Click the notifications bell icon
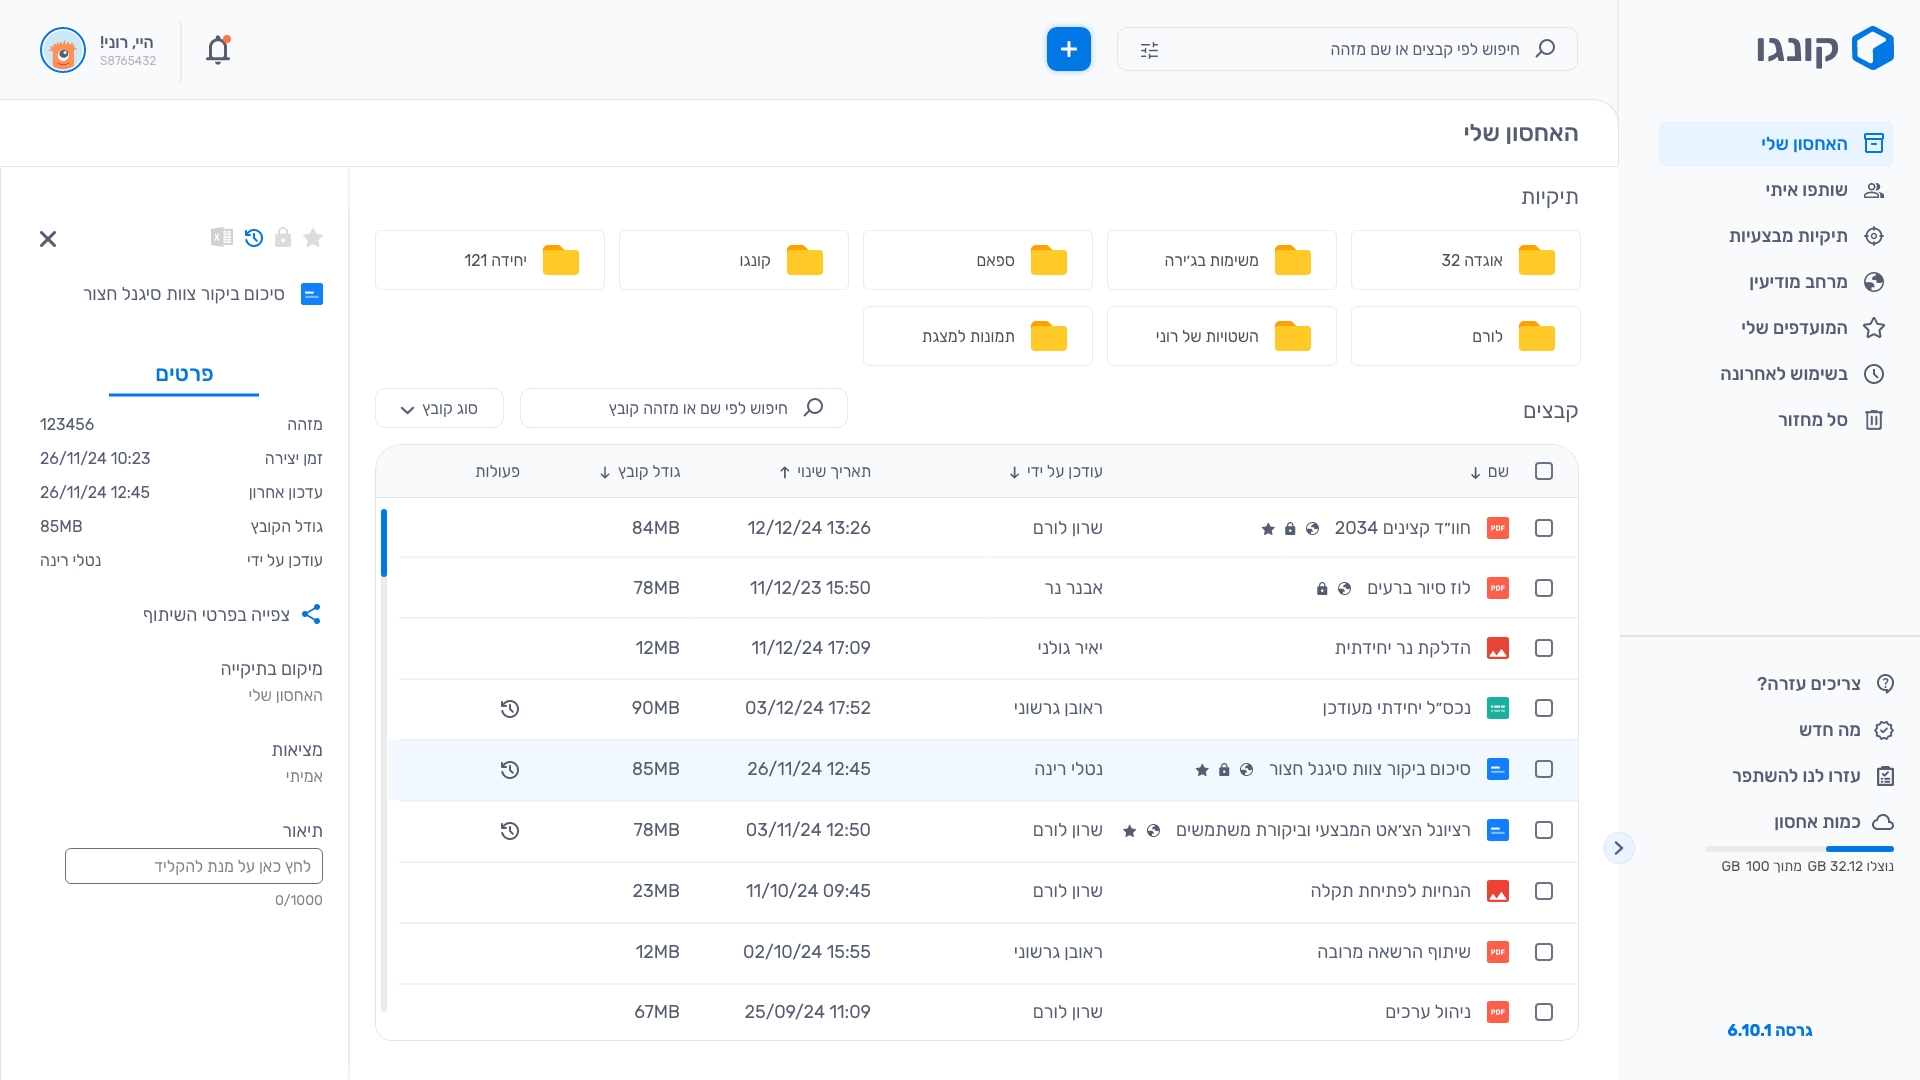Image resolution: width=1920 pixels, height=1080 pixels. [218, 50]
